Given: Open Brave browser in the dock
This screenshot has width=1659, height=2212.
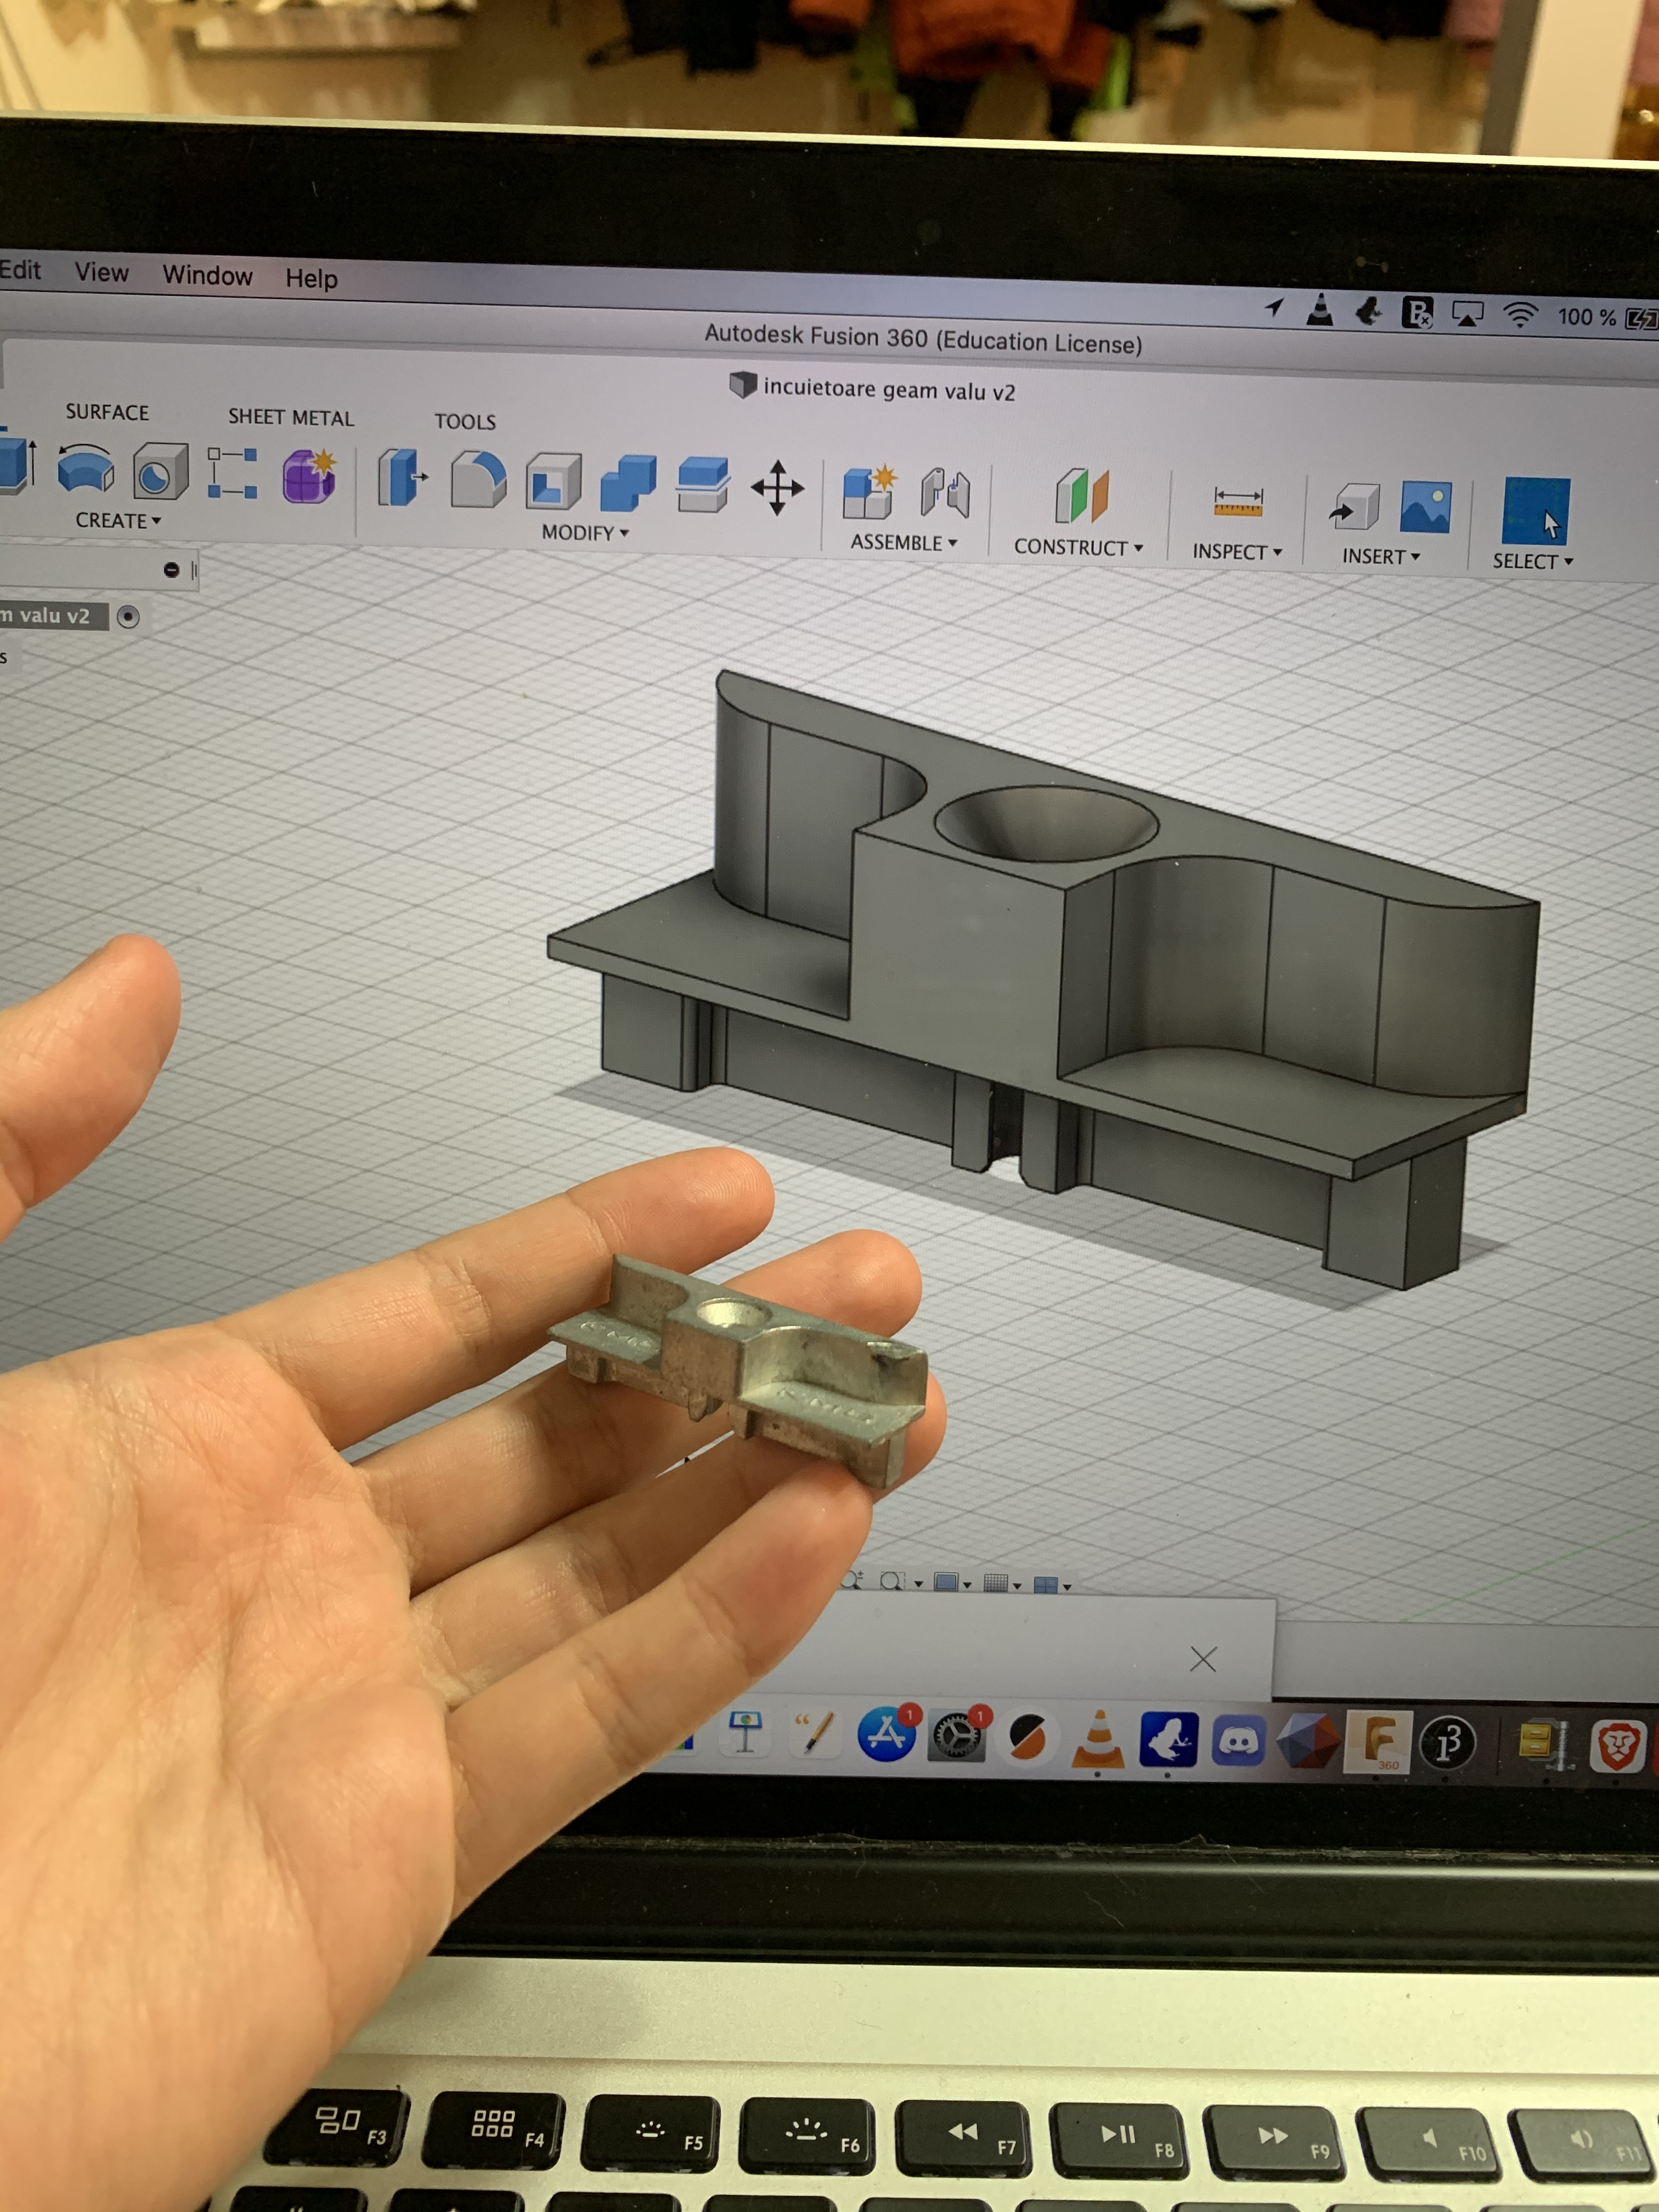Looking at the screenshot, I should pos(1617,1747).
